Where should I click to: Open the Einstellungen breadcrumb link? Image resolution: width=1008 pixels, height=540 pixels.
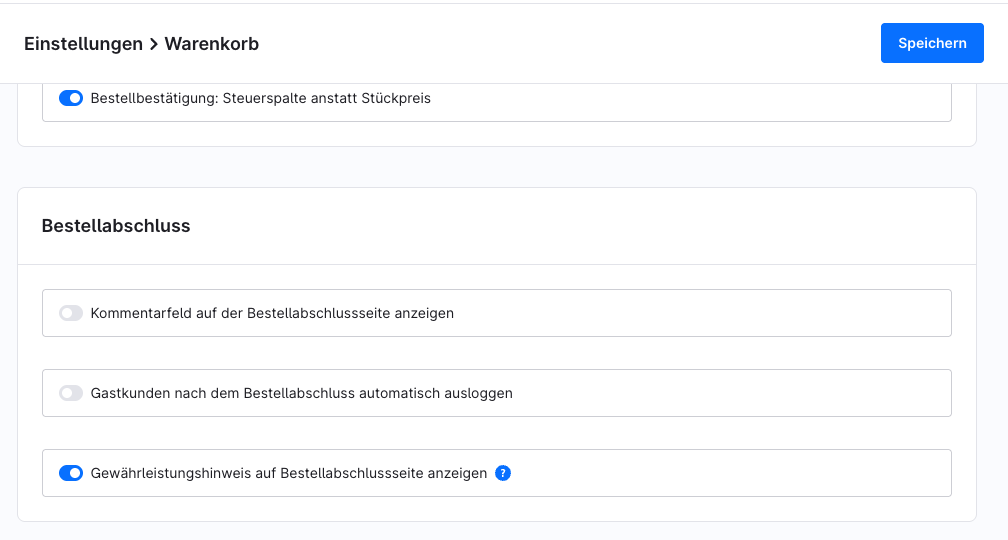tap(84, 44)
